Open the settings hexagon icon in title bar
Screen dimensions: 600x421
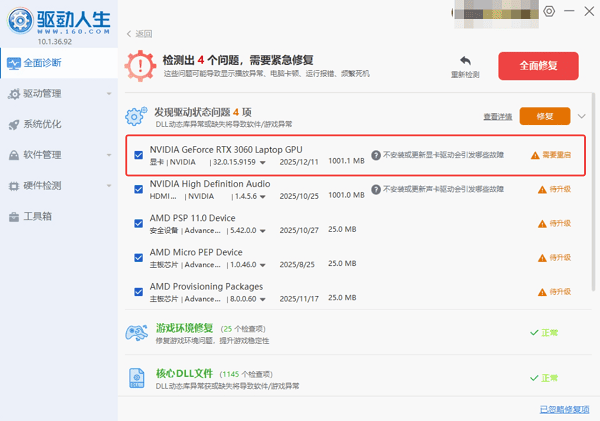(549, 11)
